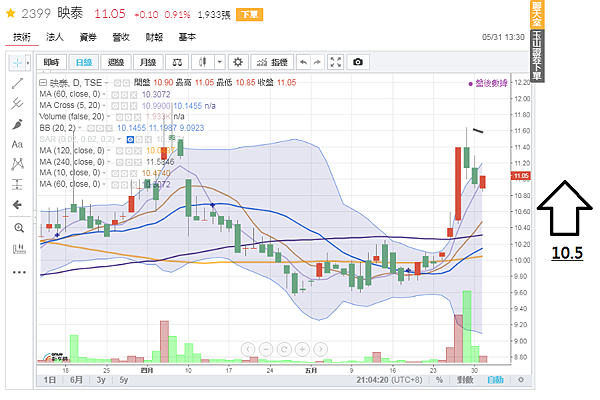
Task: Toggle the 自動 auto scale option
Action: click(496, 380)
